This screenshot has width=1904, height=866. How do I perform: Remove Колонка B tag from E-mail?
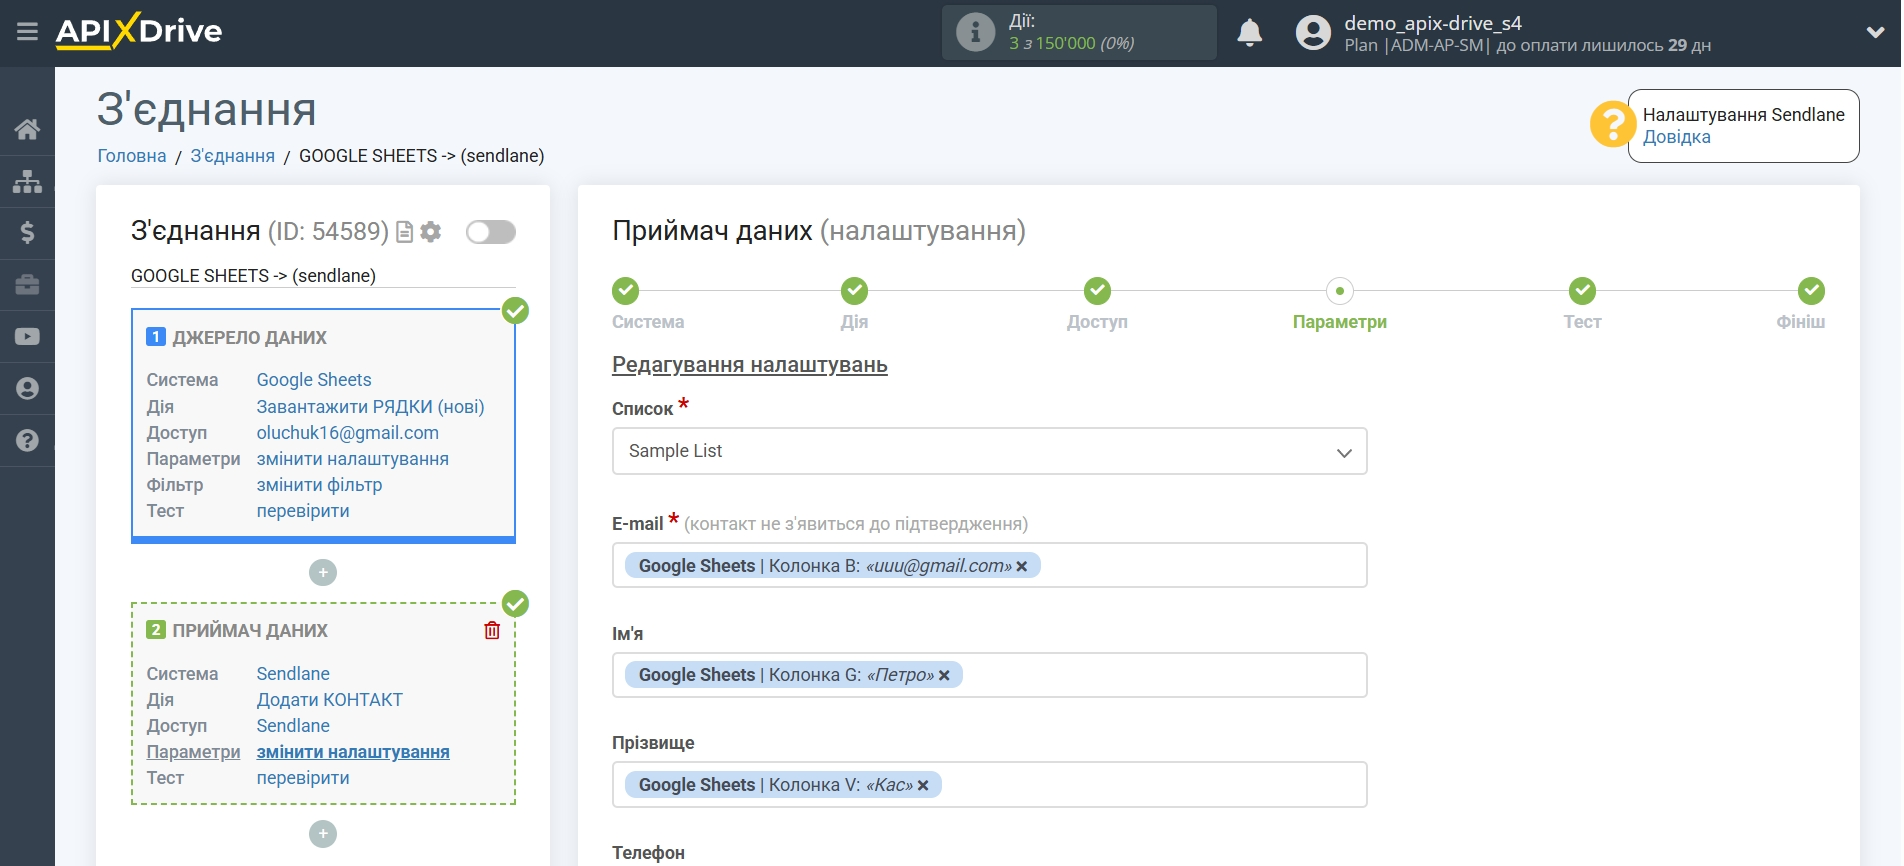1022,566
